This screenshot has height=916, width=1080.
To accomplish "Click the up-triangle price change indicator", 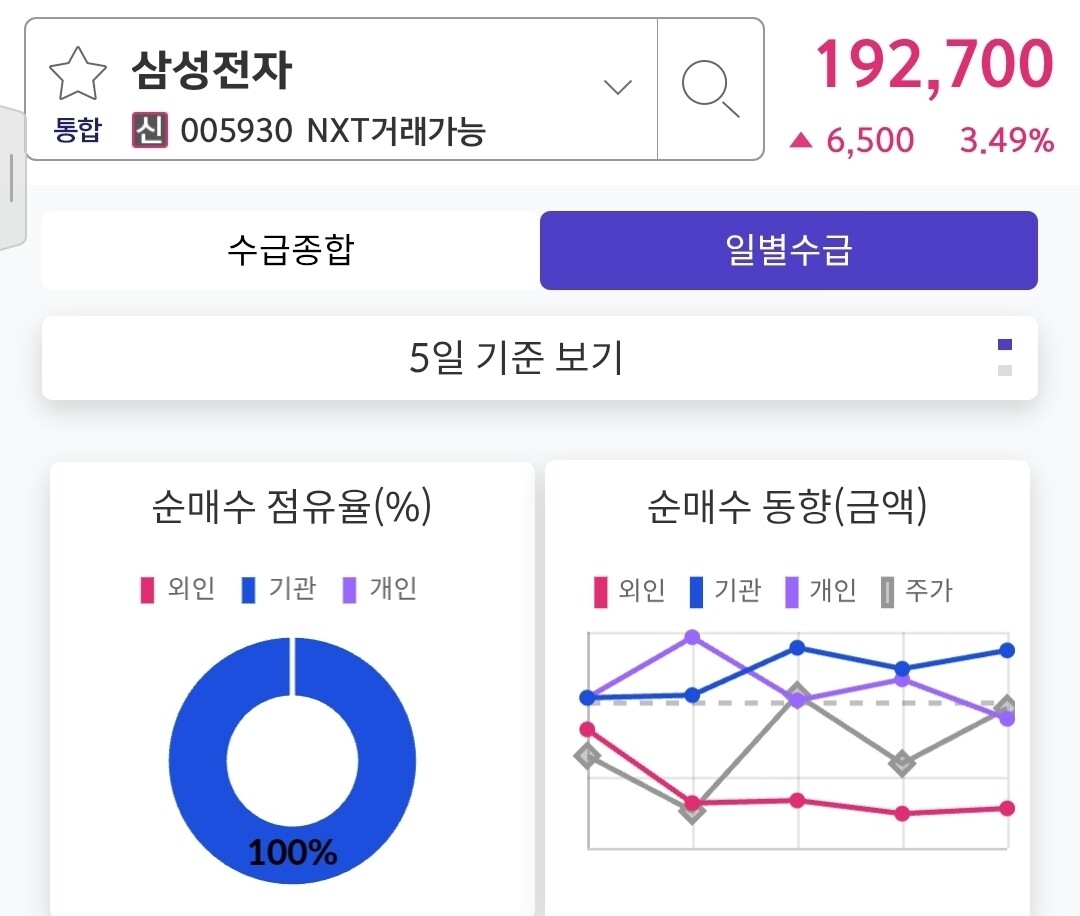I will click(x=800, y=141).
